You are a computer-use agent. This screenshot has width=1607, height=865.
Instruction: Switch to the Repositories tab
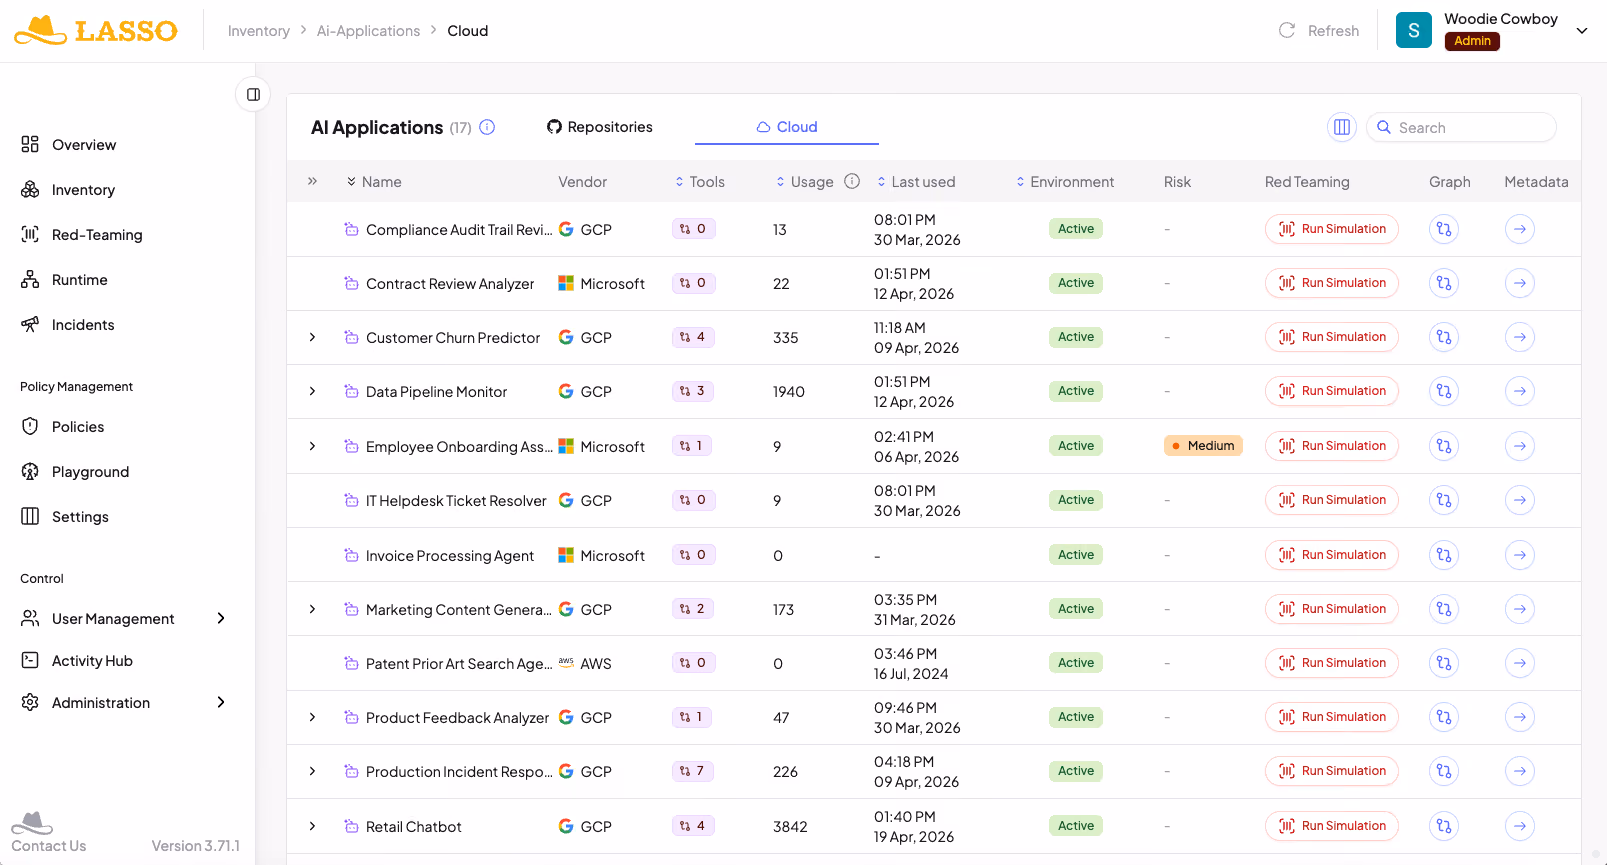pyautogui.click(x=600, y=127)
